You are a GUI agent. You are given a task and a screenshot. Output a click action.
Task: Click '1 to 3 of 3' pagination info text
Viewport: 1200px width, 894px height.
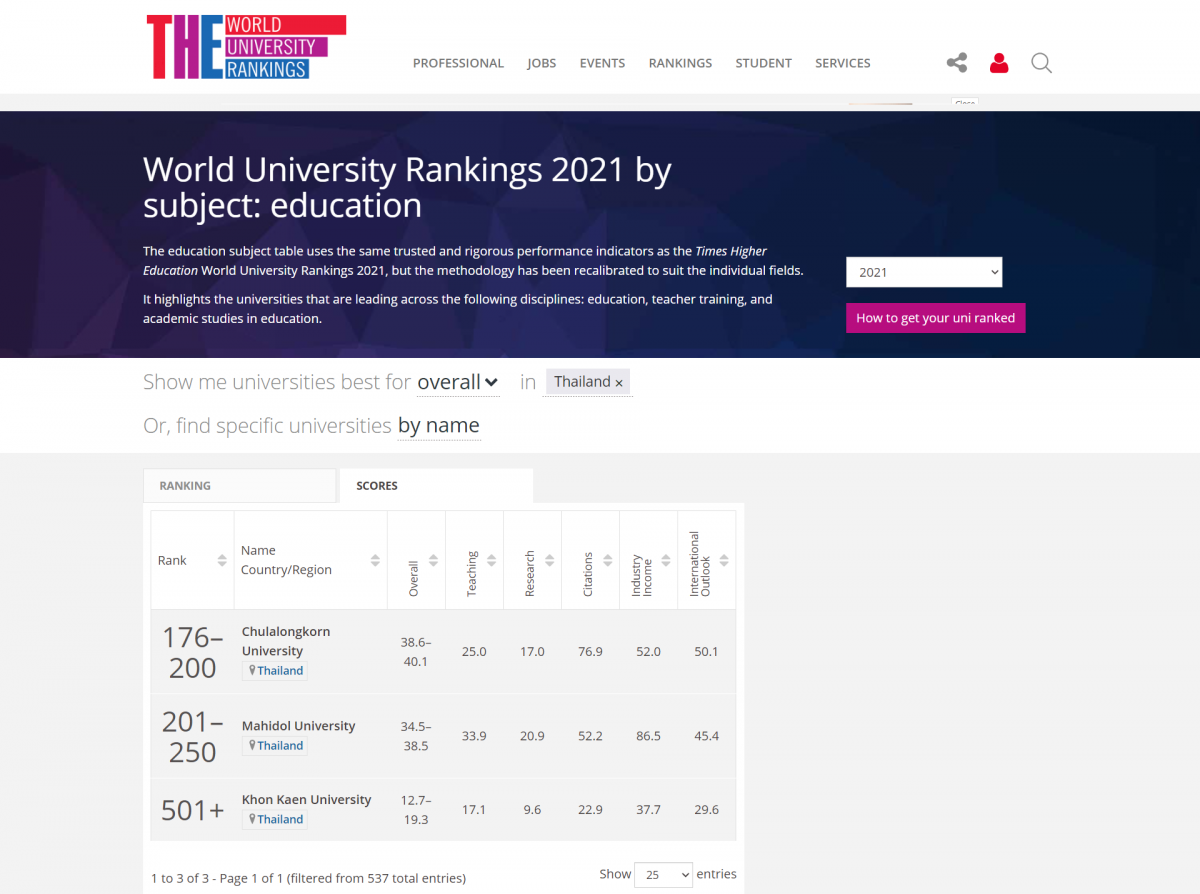(x=308, y=879)
